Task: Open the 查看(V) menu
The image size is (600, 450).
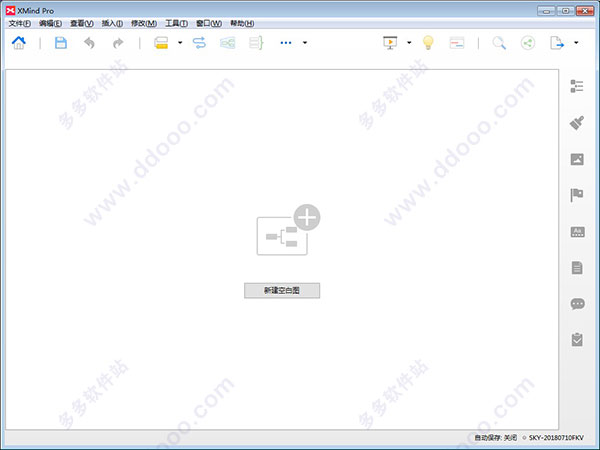Action: tap(82, 23)
